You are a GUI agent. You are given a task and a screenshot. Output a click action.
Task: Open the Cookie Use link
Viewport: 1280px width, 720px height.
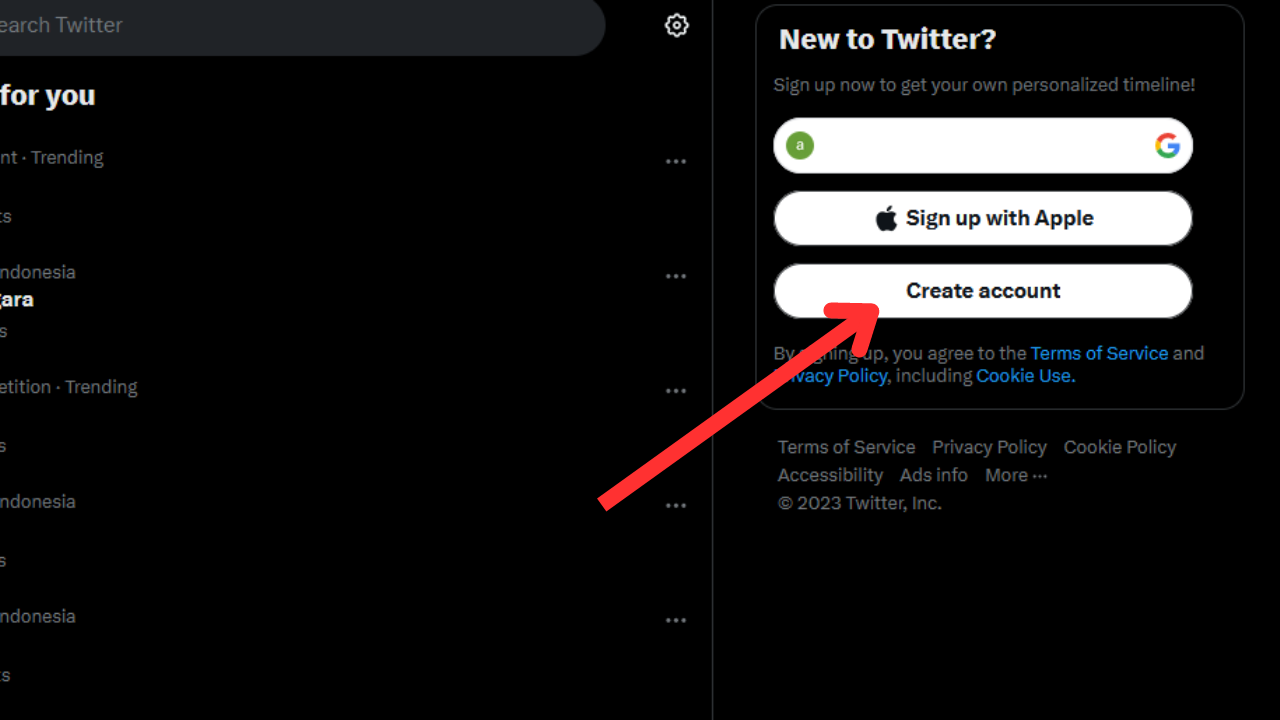(1025, 376)
